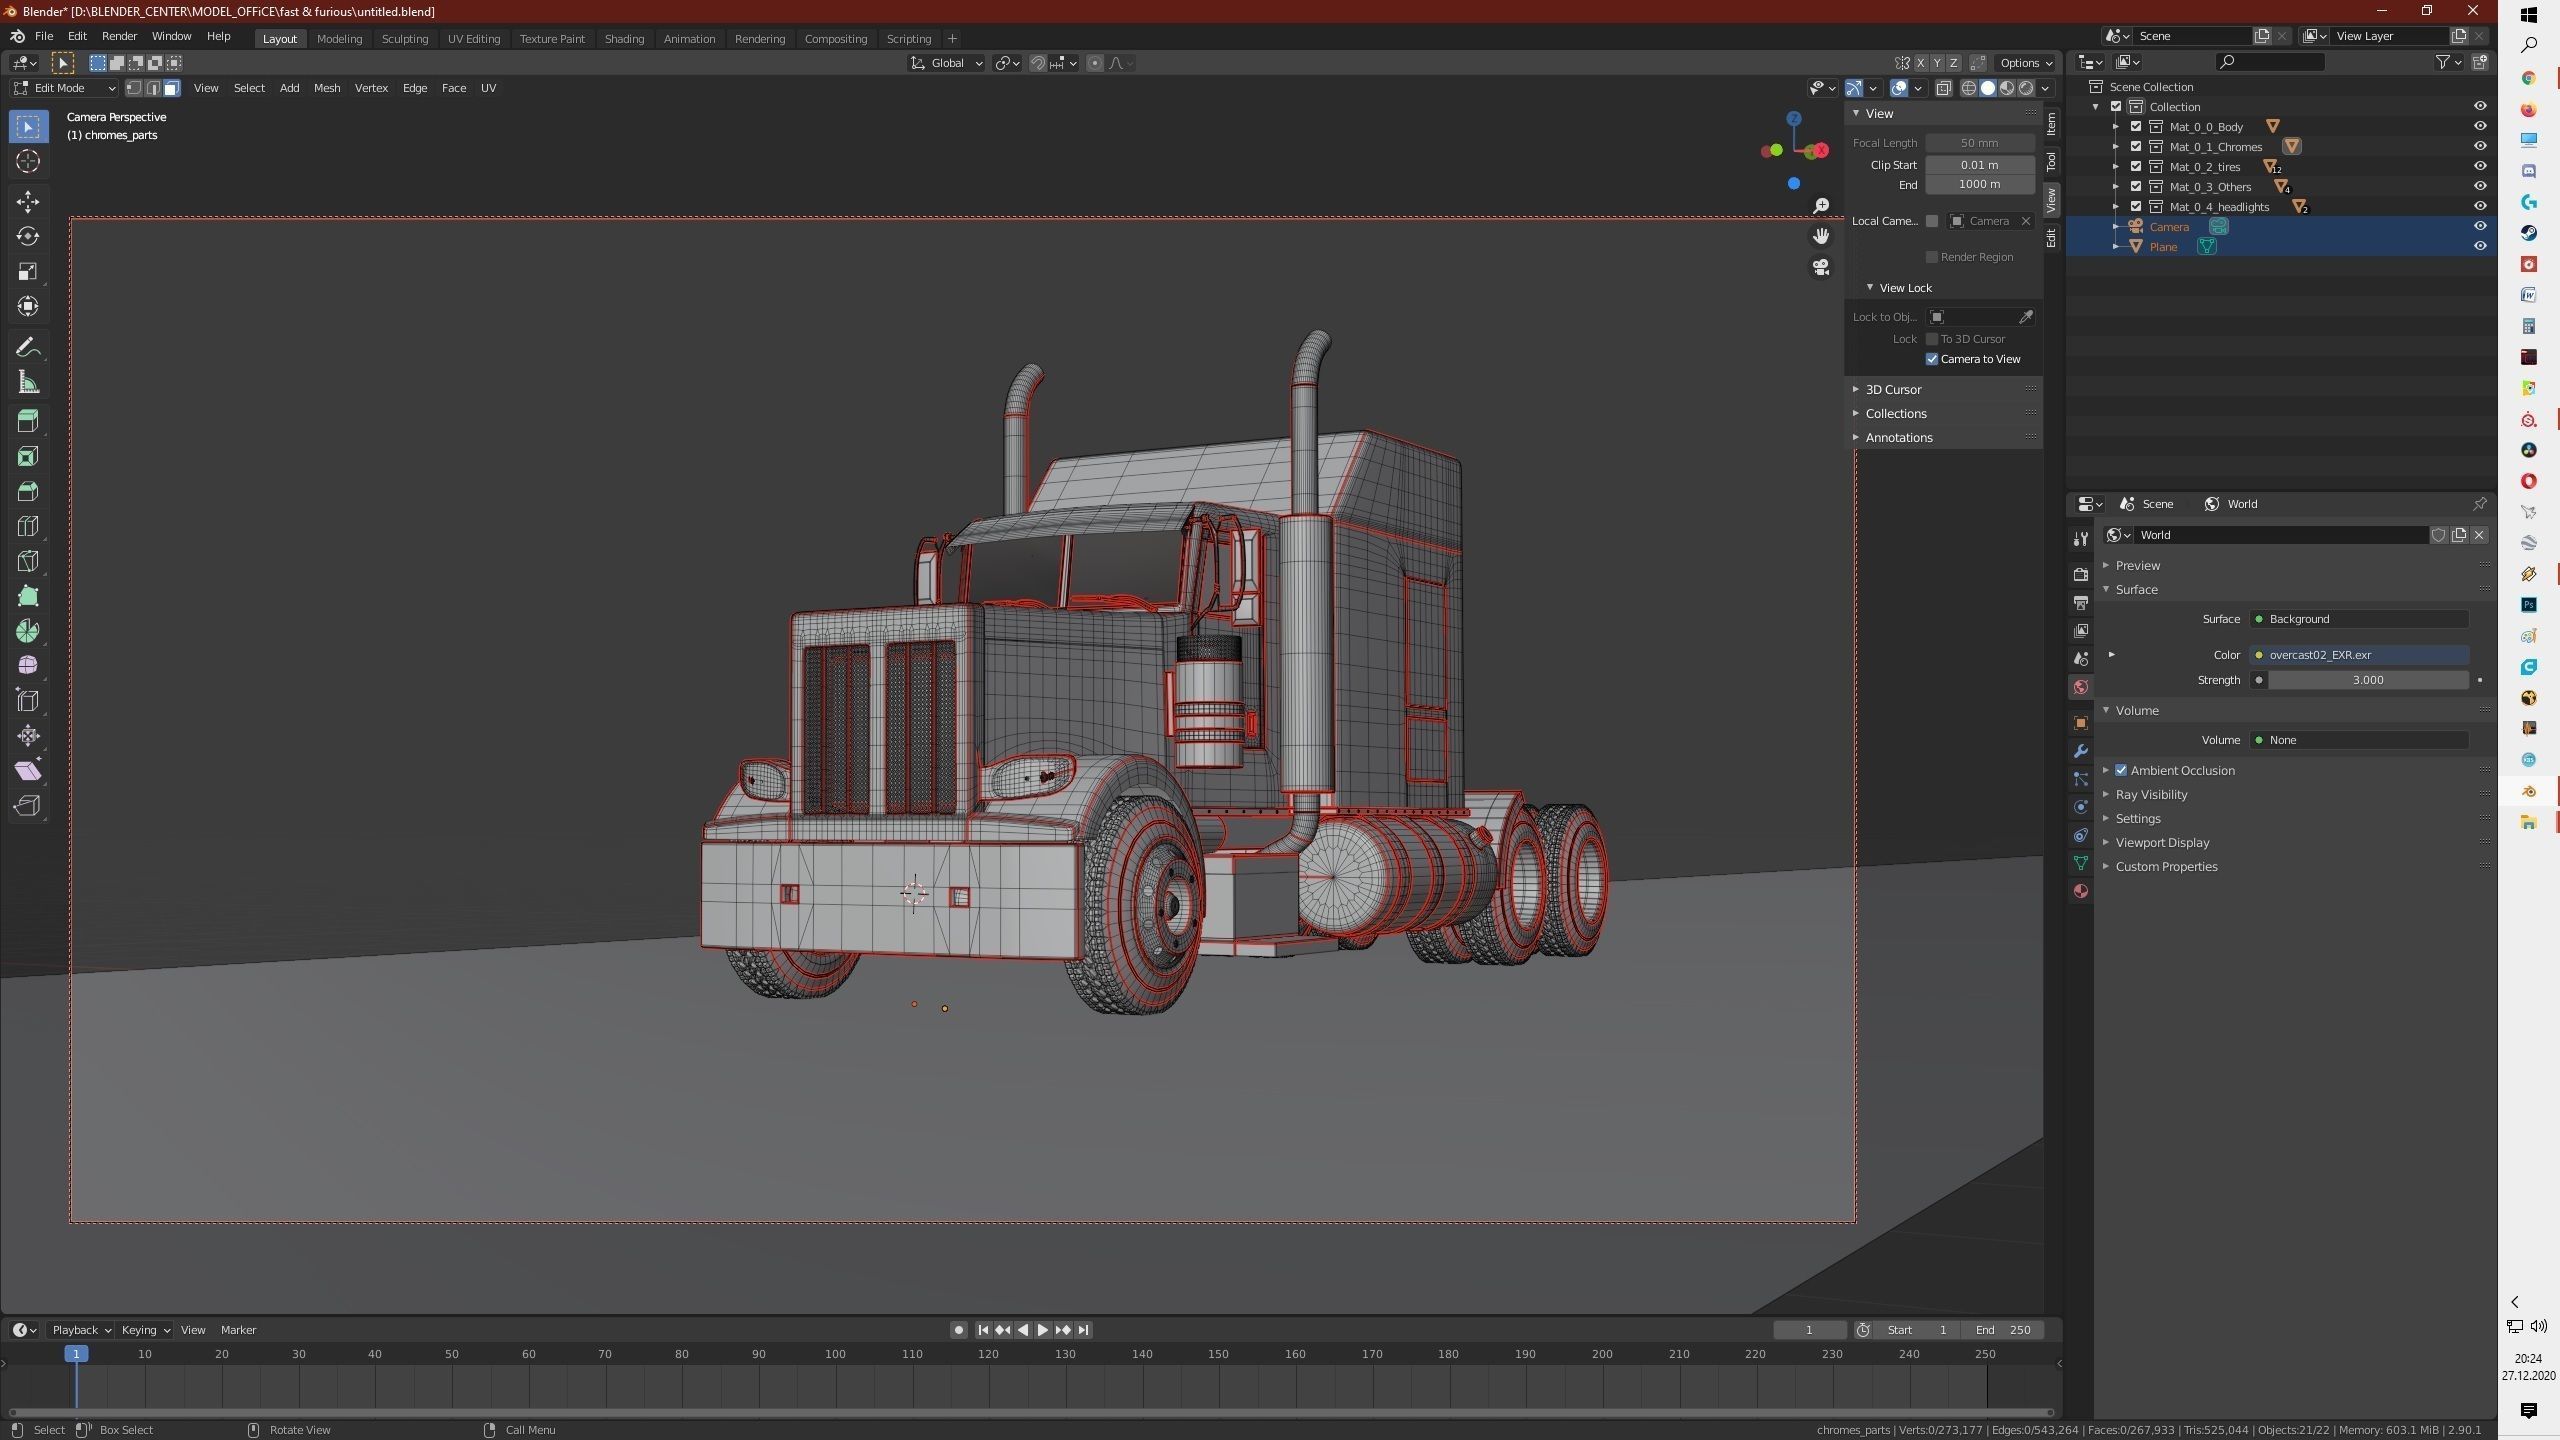Click the outliner search field
Screen dimensions: 2560x1440
point(2269,62)
